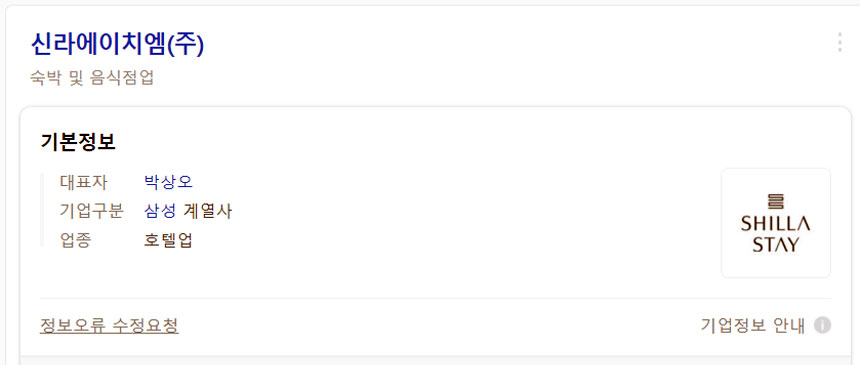Click the 숙박 및 음식점업 category text
The width and height of the screenshot is (860, 365).
pos(92,78)
